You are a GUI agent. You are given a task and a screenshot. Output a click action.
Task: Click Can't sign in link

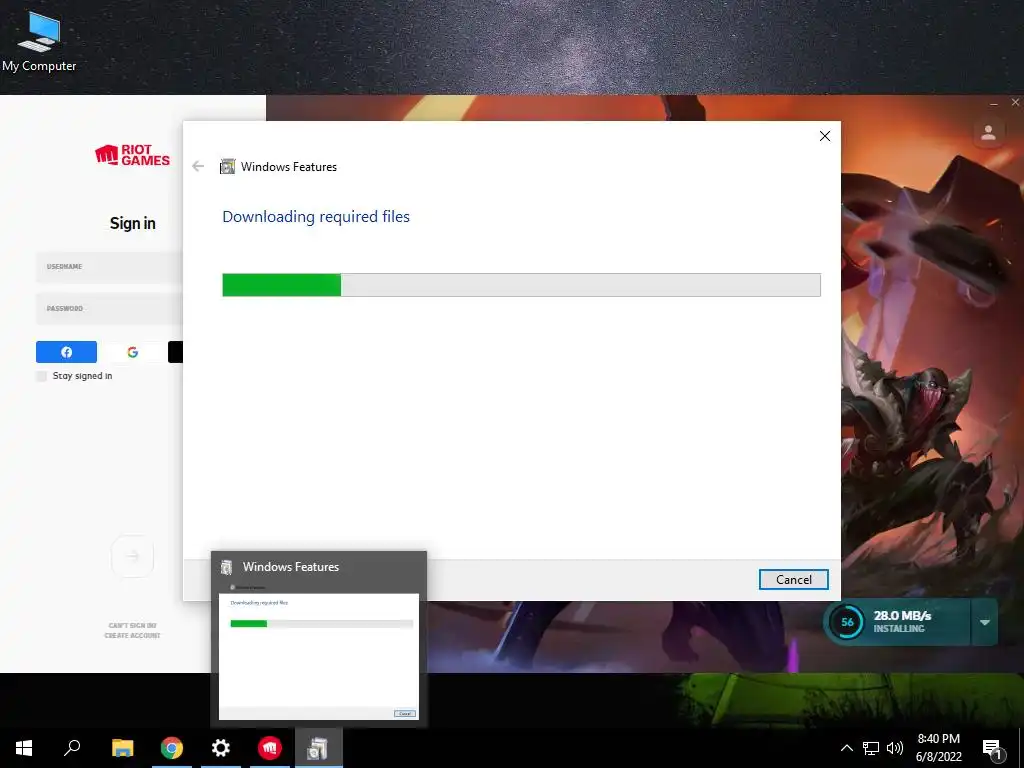click(x=133, y=626)
